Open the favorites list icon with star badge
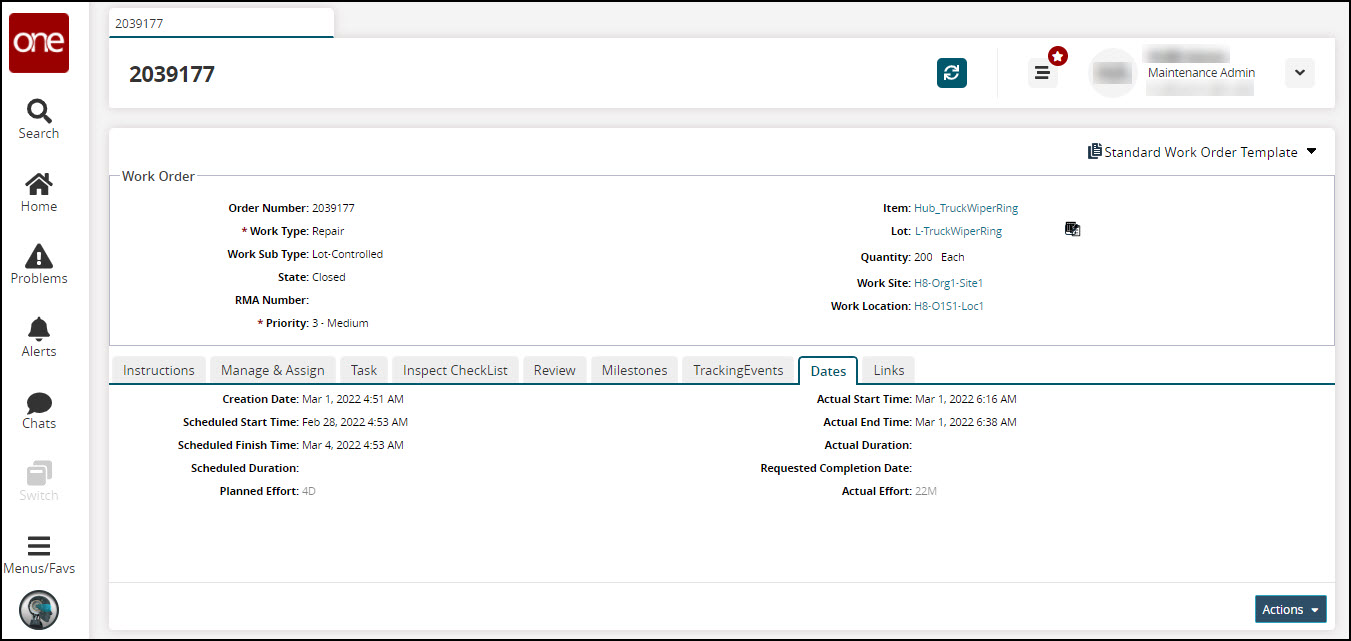Viewport: 1351px width, 641px height. 1042,73
